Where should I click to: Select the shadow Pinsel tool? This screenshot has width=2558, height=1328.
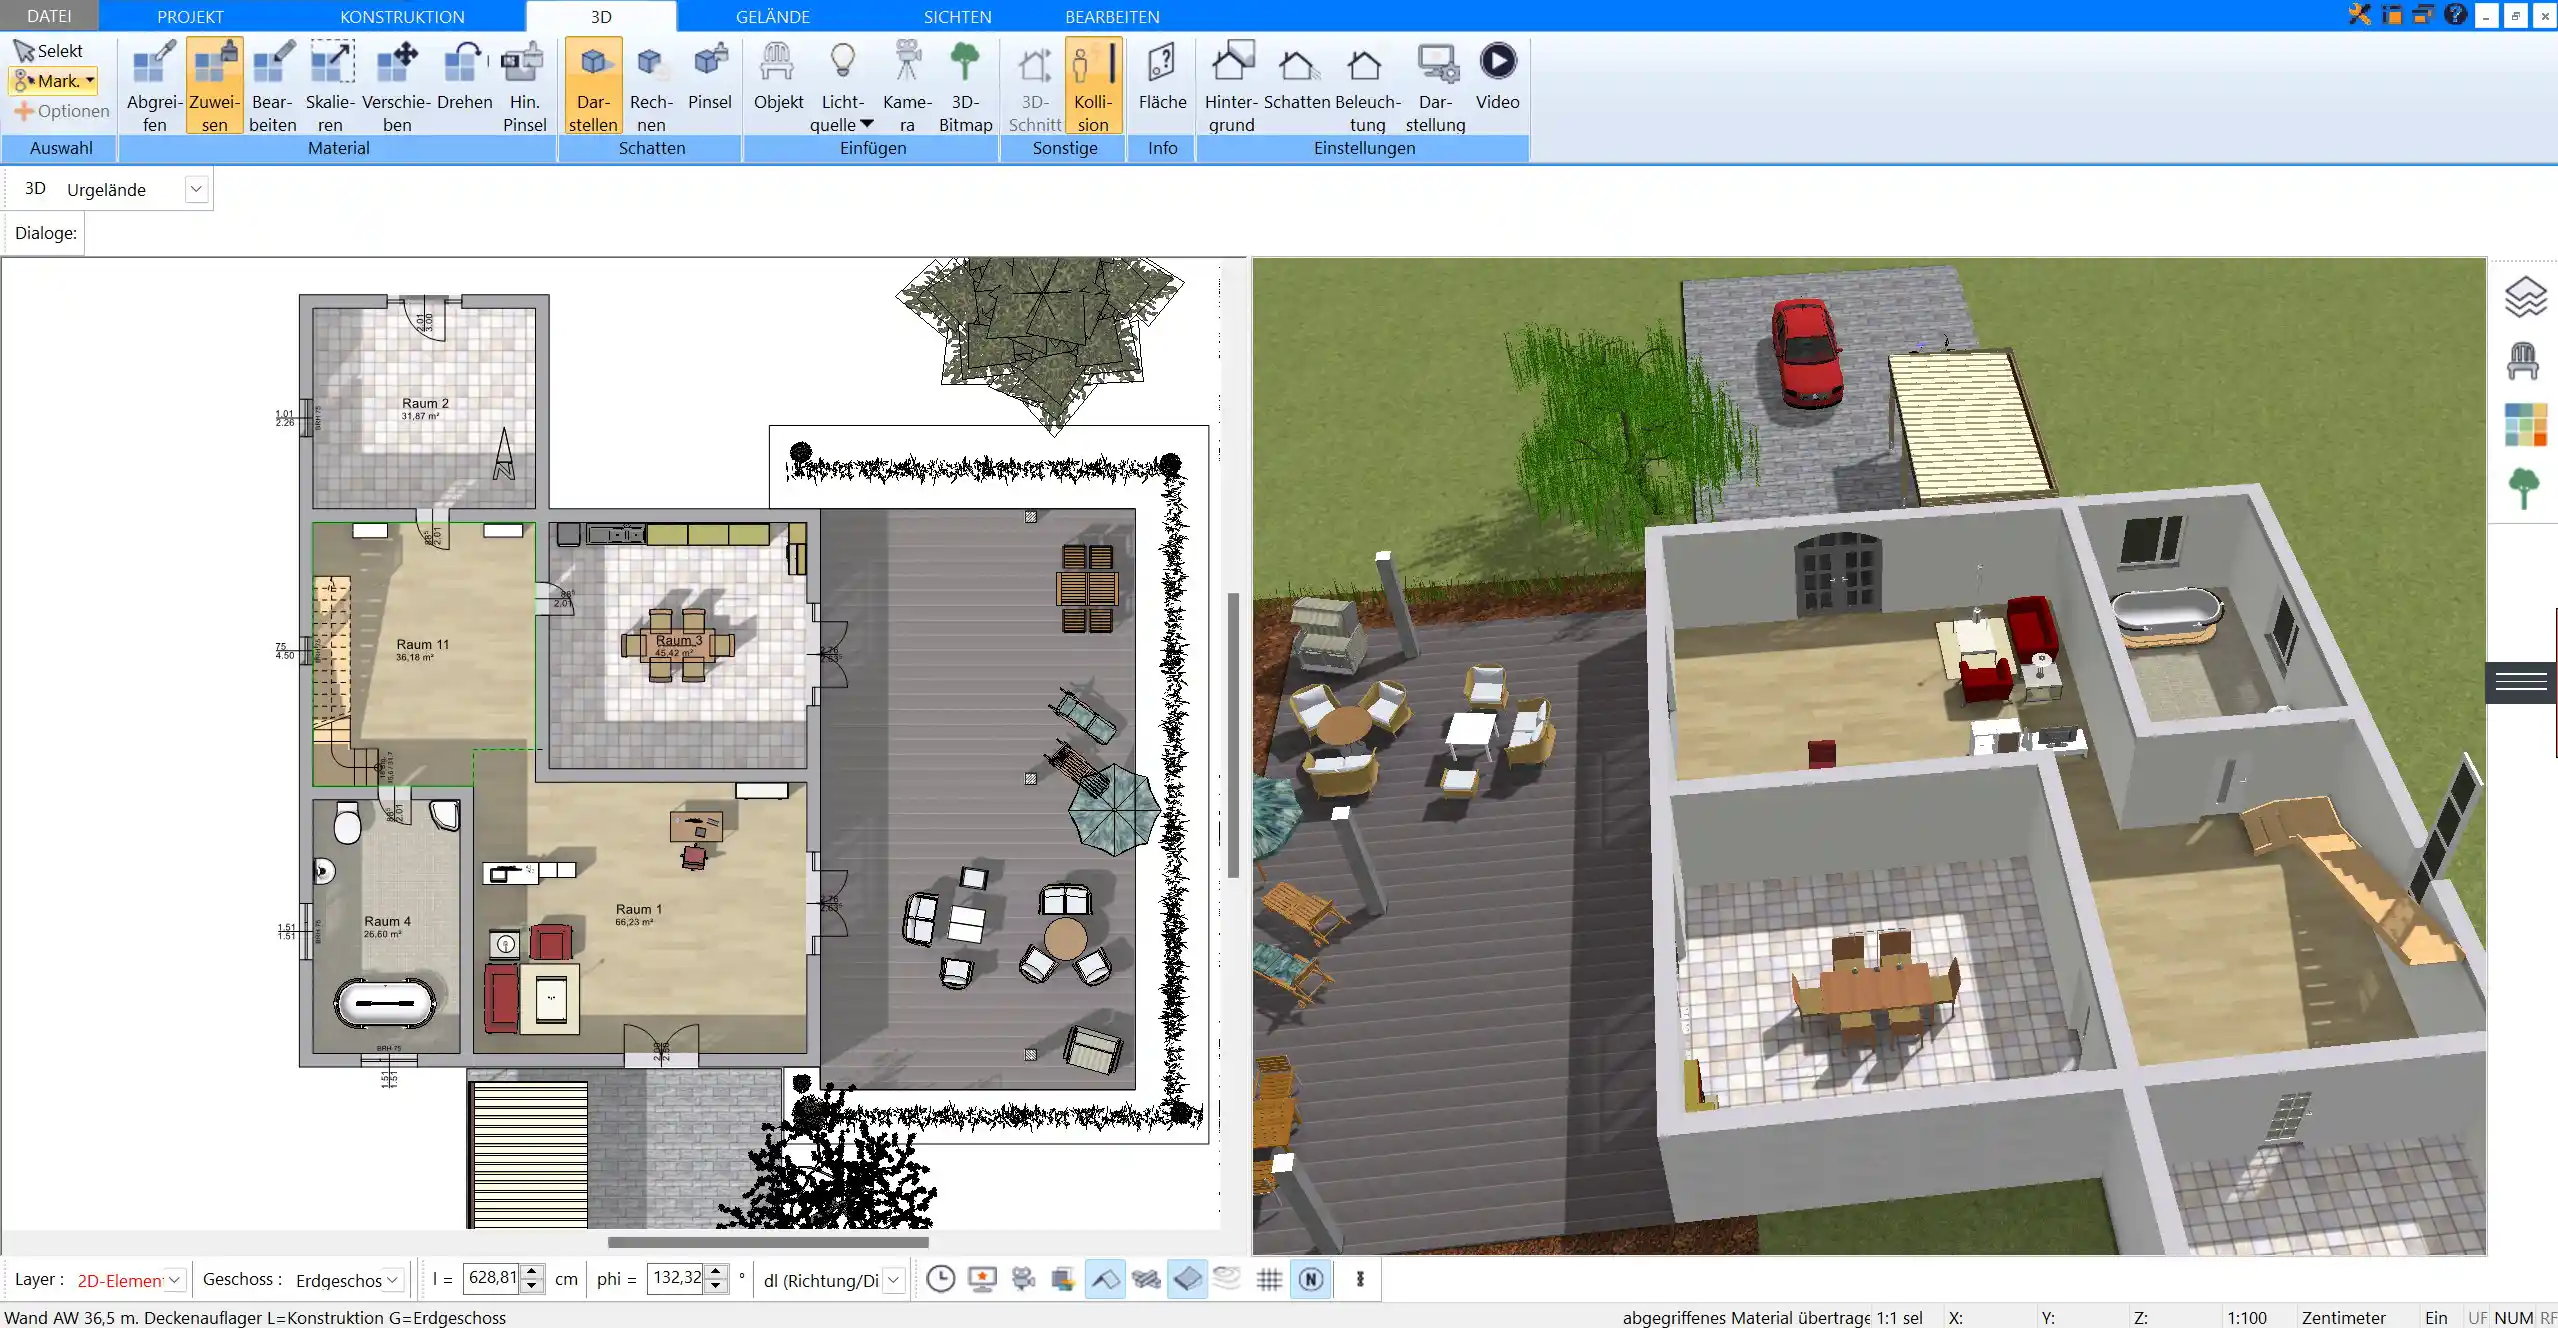click(x=710, y=76)
